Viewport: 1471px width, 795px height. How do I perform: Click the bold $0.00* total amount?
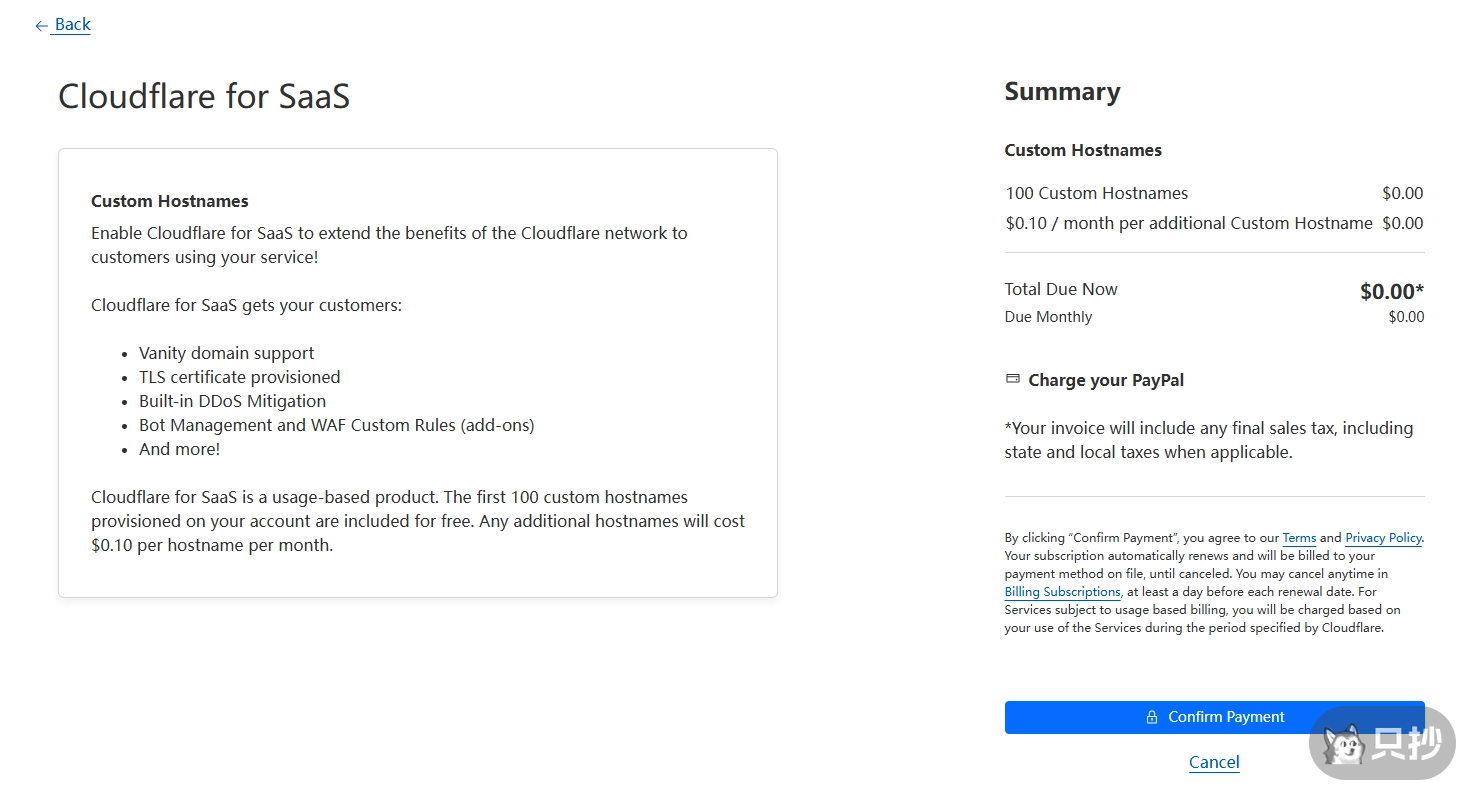coord(1391,292)
